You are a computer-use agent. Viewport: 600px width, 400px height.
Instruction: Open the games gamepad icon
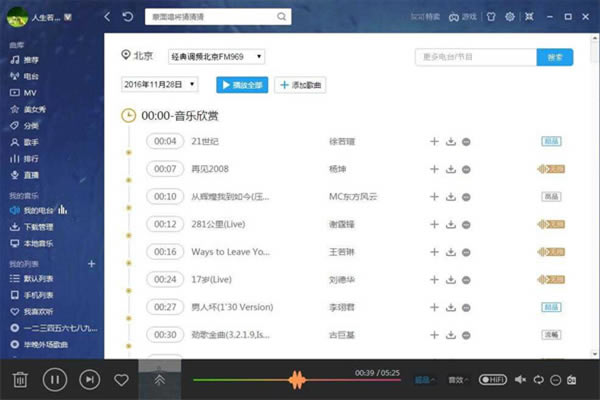point(454,17)
